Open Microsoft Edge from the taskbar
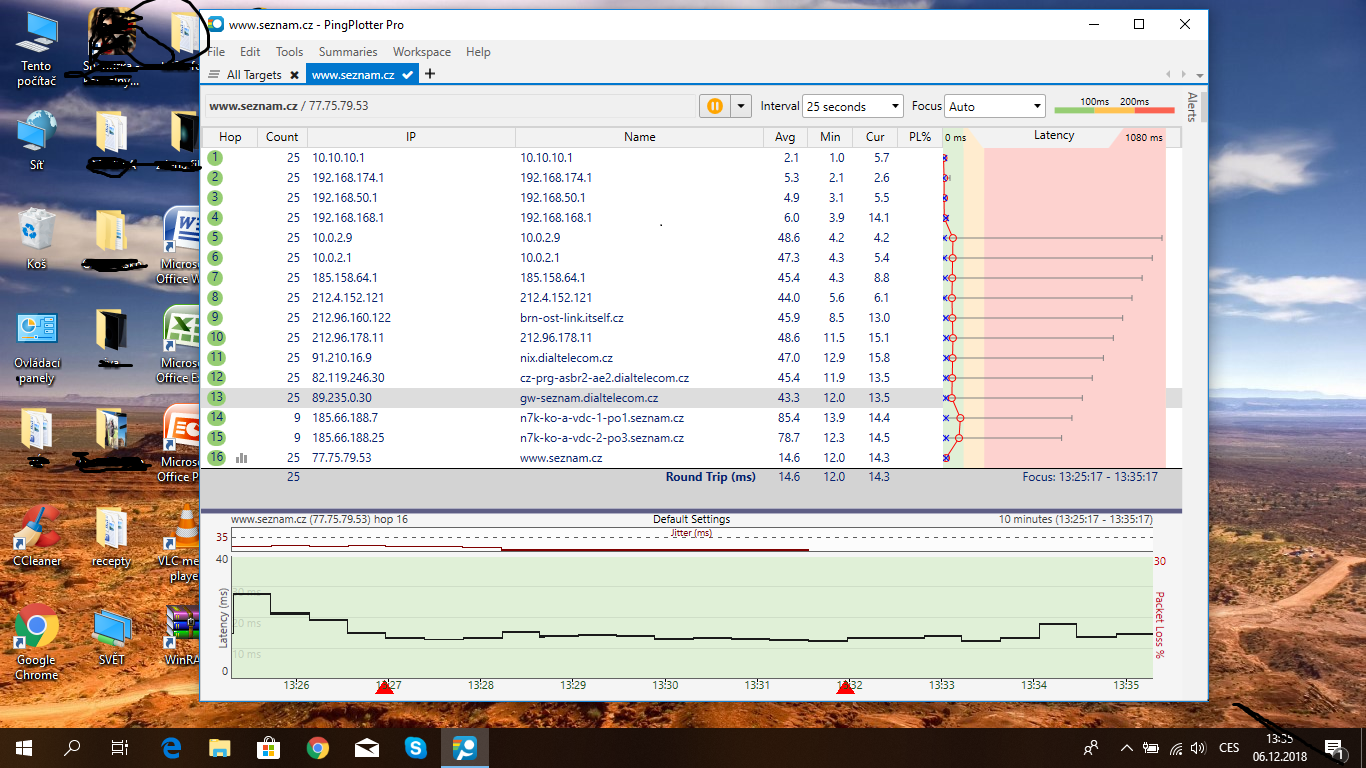 click(170, 748)
